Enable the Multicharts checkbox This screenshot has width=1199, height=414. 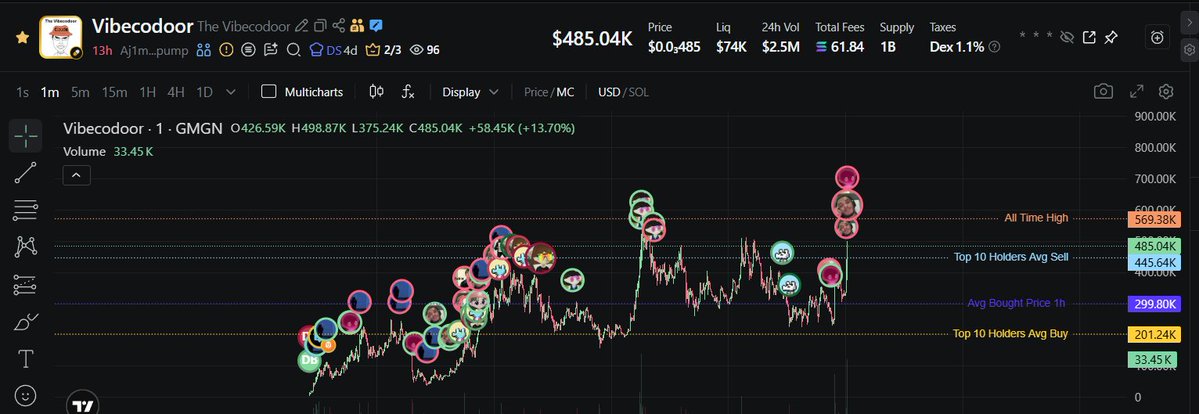coord(268,92)
